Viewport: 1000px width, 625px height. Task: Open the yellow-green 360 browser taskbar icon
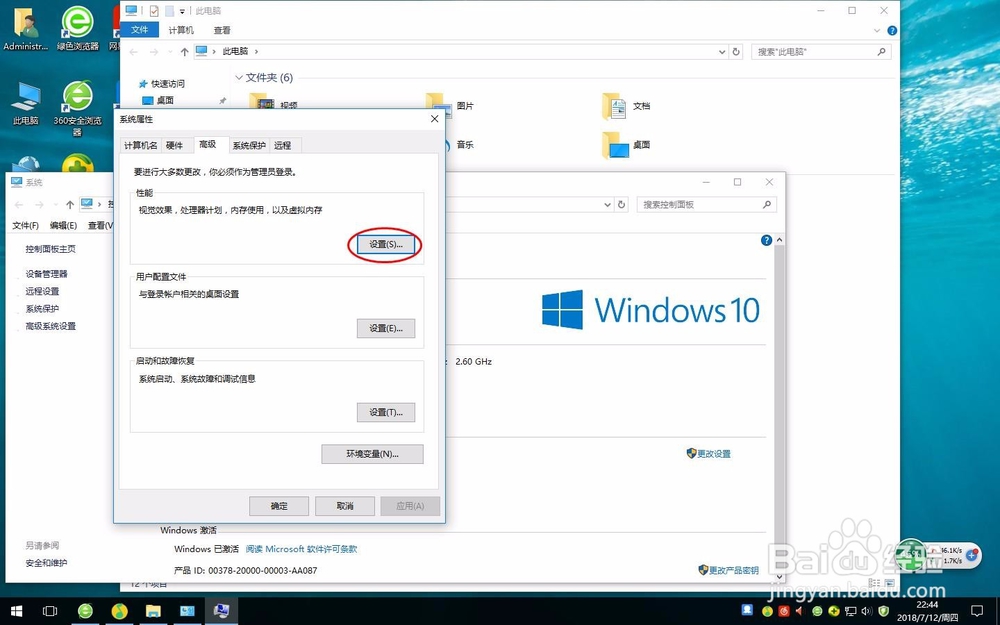pos(119,611)
